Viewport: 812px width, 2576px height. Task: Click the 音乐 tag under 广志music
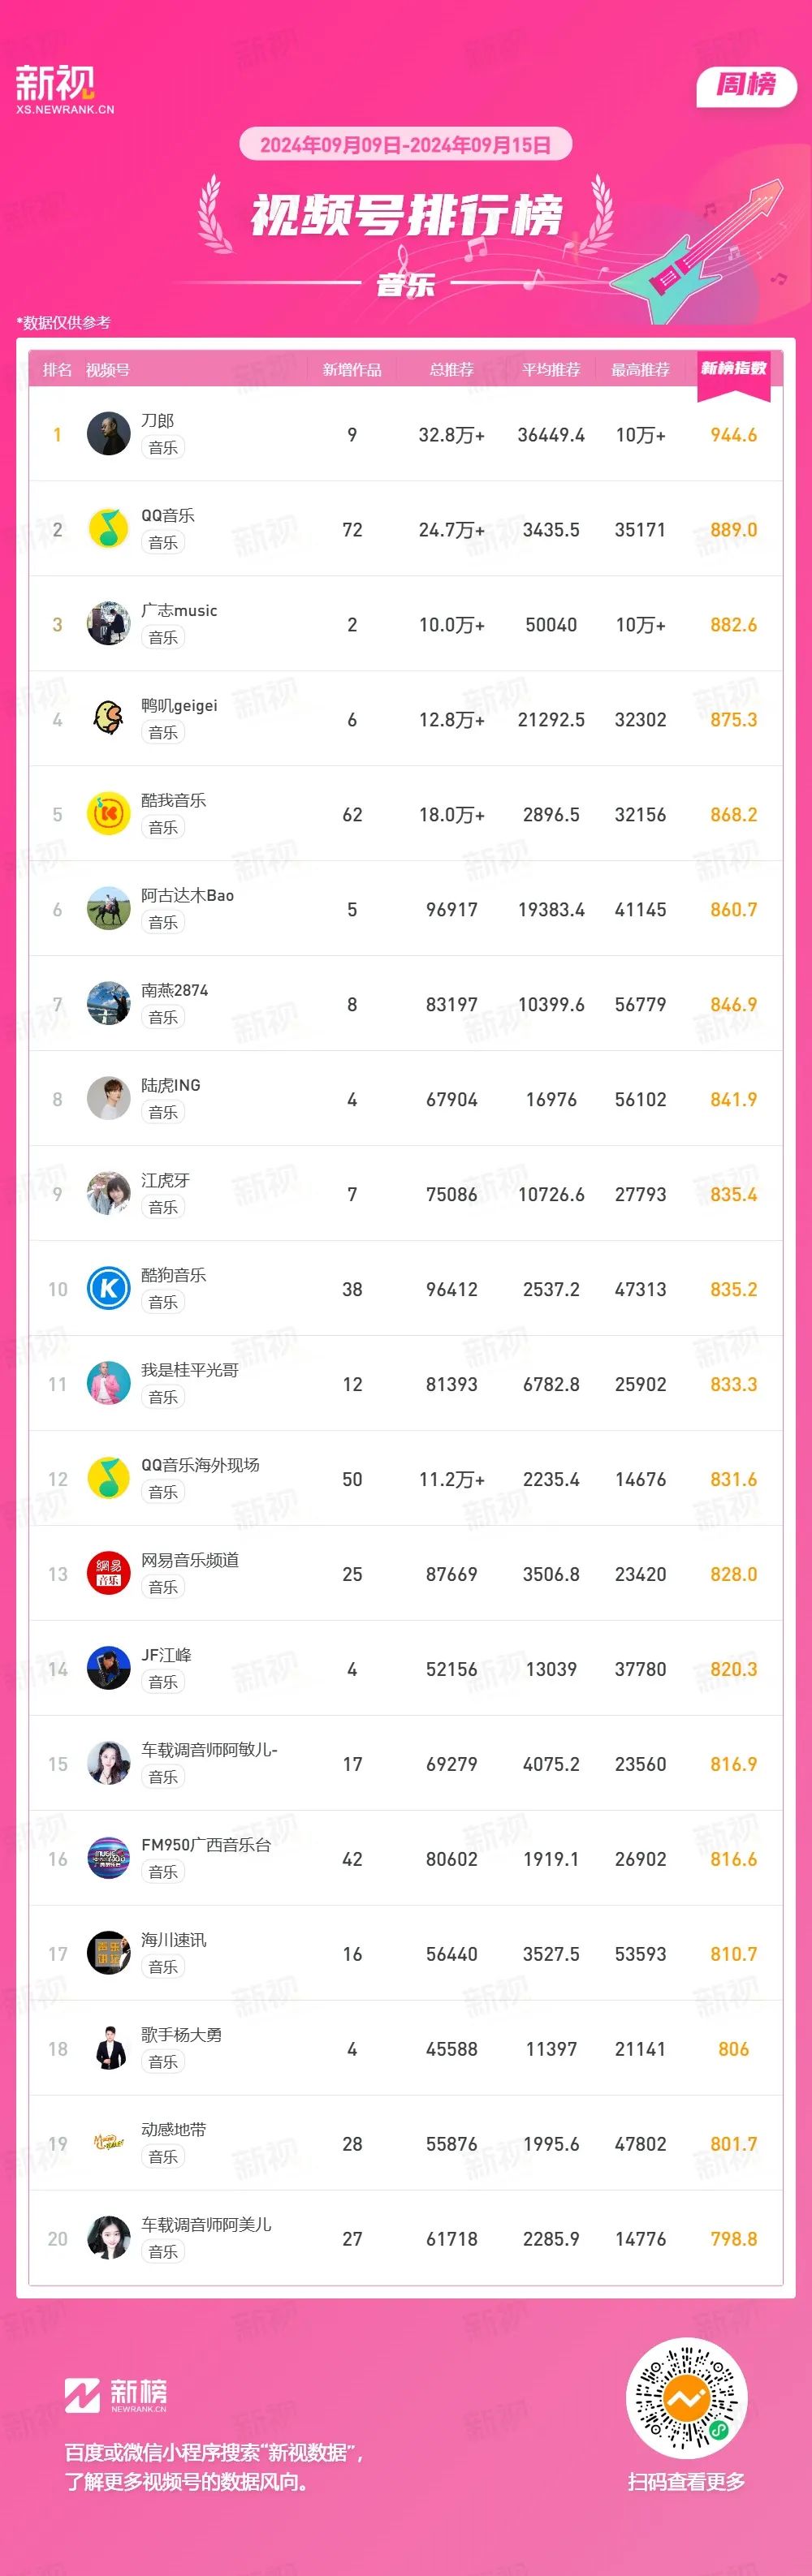click(x=163, y=637)
